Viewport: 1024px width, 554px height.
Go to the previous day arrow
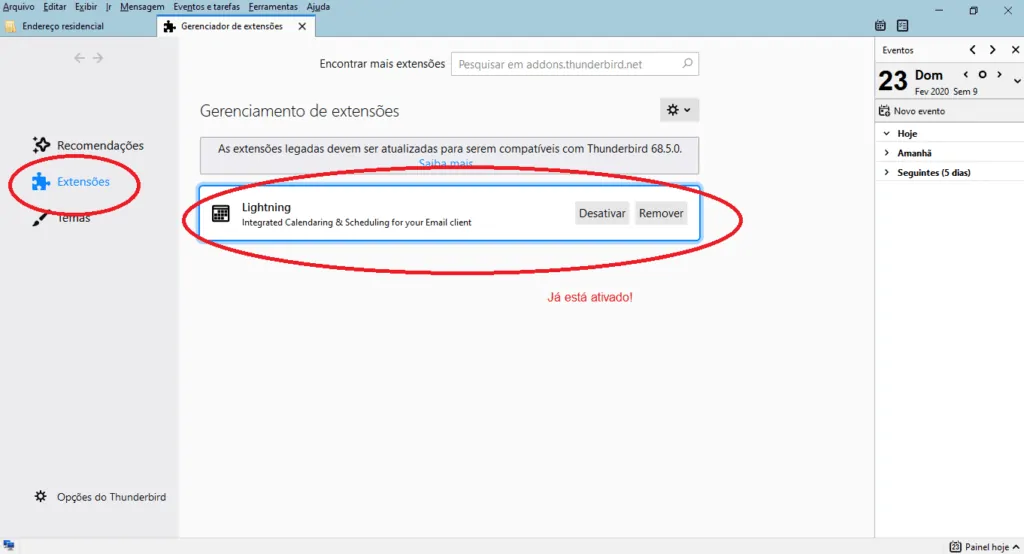966,74
